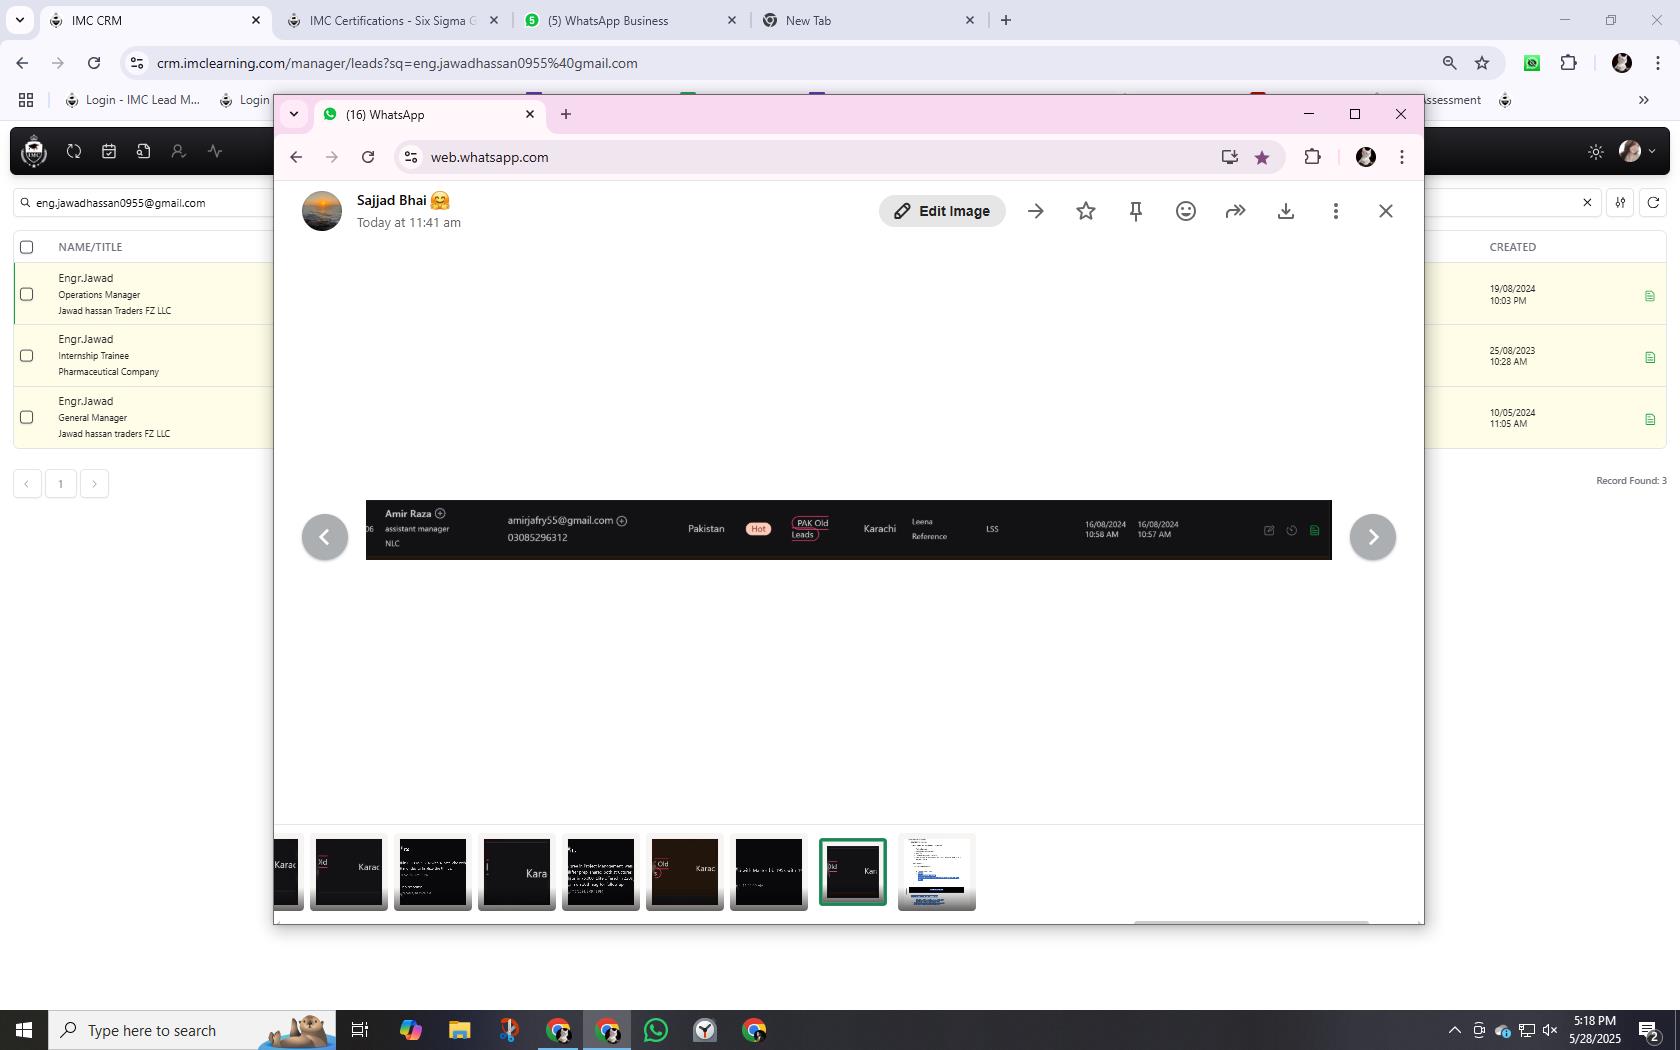Toggle select-all leads checkbox

click(x=27, y=247)
